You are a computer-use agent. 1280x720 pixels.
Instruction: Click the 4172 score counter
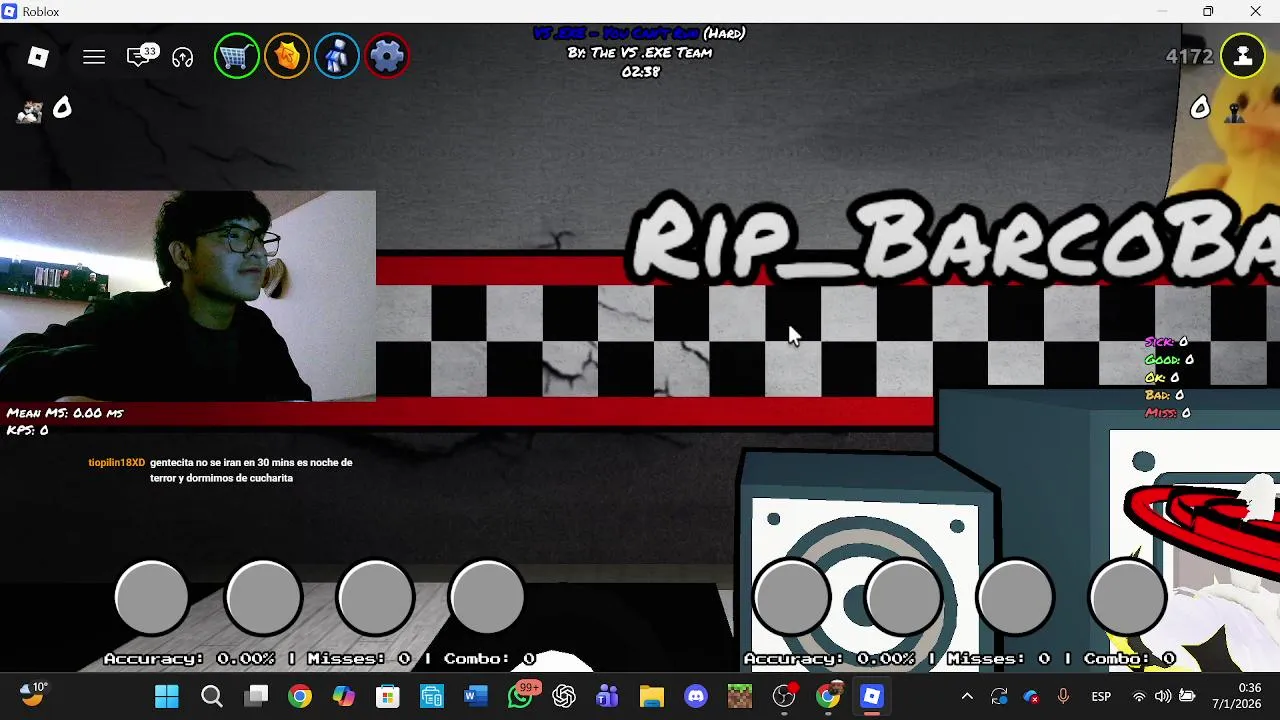1189,57
